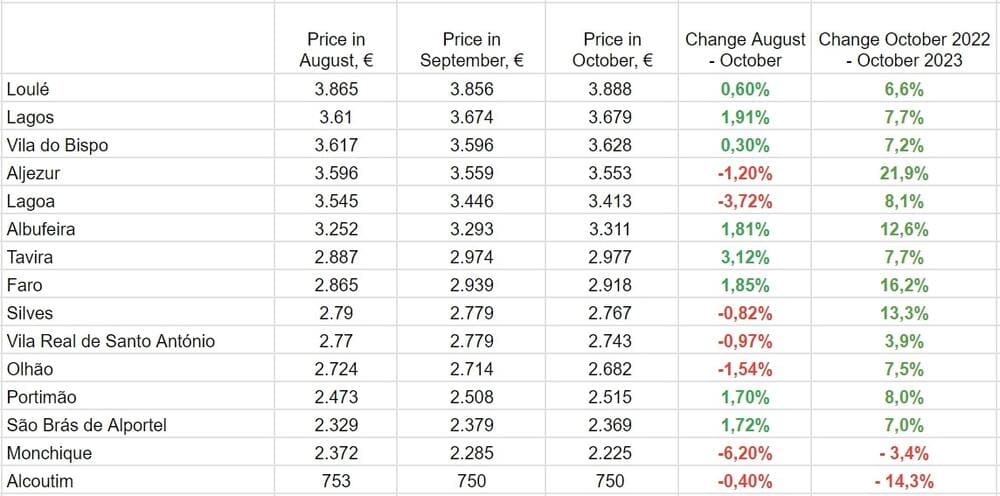This screenshot has height=496, width=1000.
Task: Click the 'Change October 2022 - October 2023' header
Action: (904, 50)
